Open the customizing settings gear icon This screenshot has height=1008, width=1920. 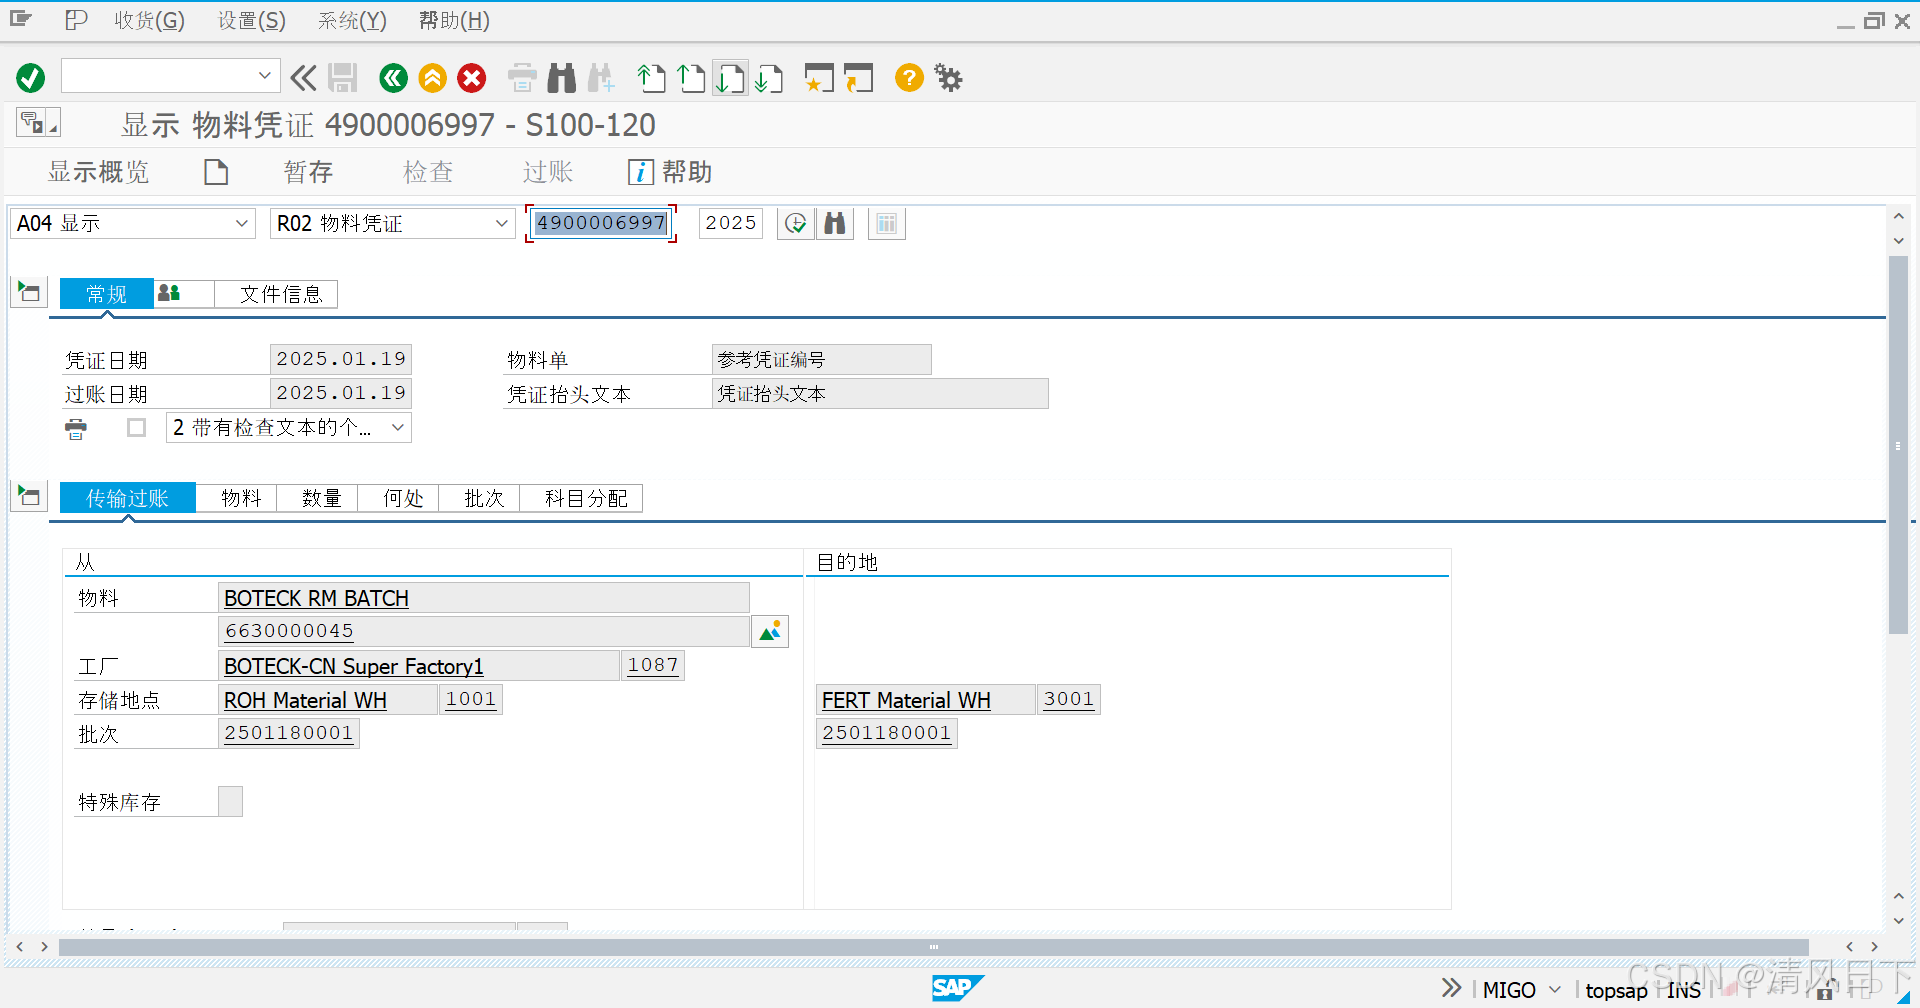click(x=947, y=77)
